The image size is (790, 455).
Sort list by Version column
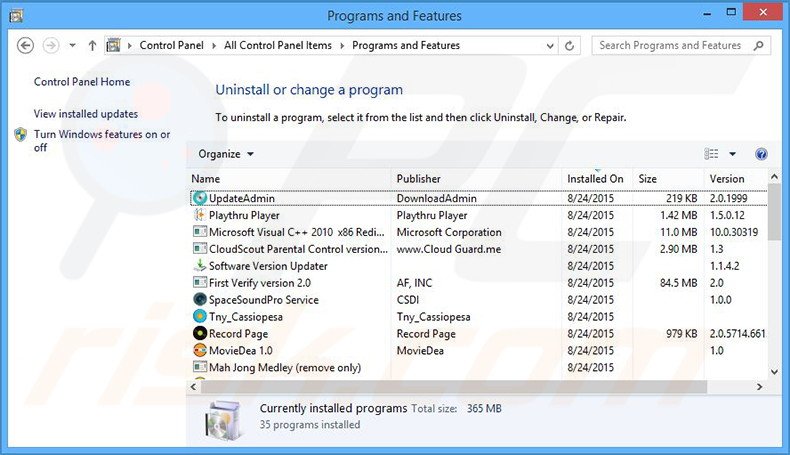(736, 179)
